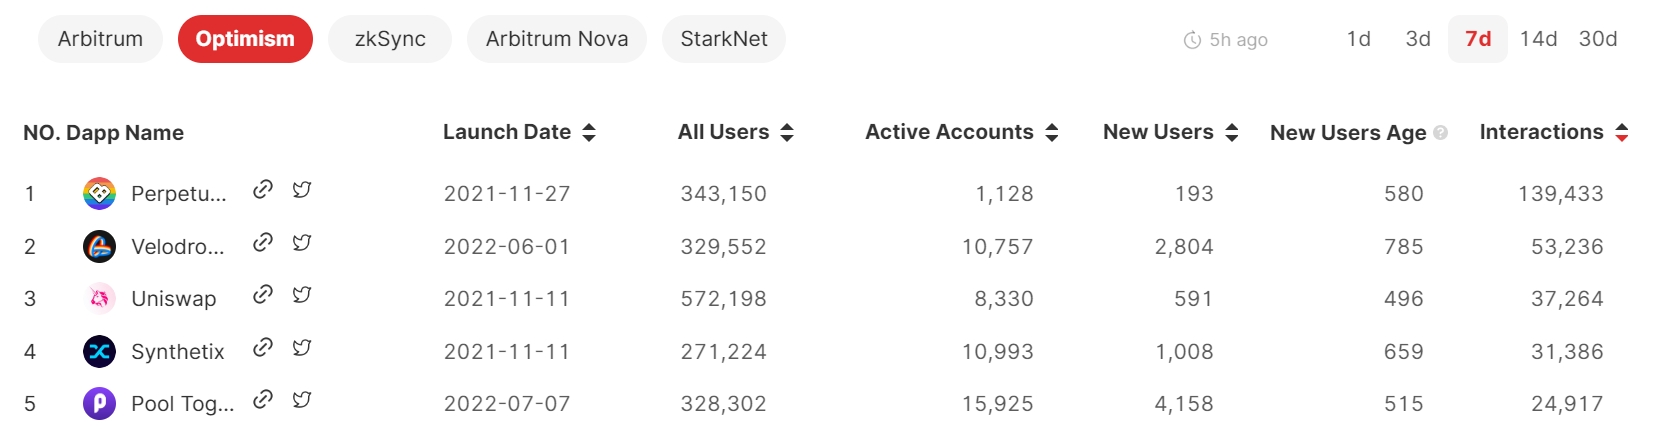Set time range to 30d
This screenshot has height=429, width=1662.
(1598, 39)
